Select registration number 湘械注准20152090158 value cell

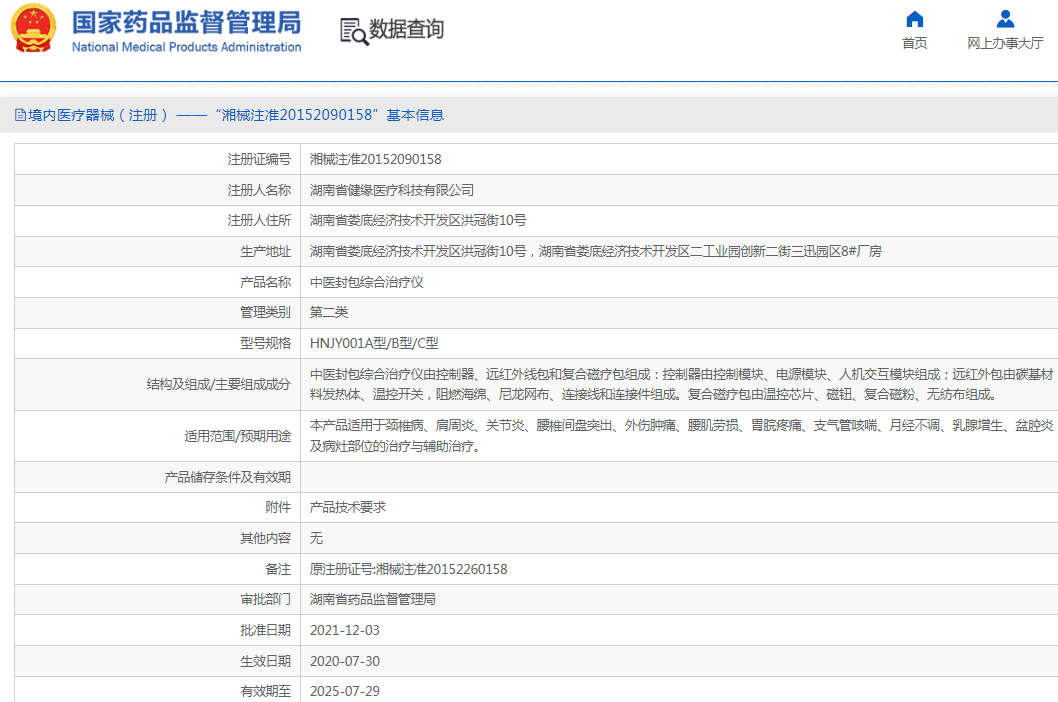point(375,159)
